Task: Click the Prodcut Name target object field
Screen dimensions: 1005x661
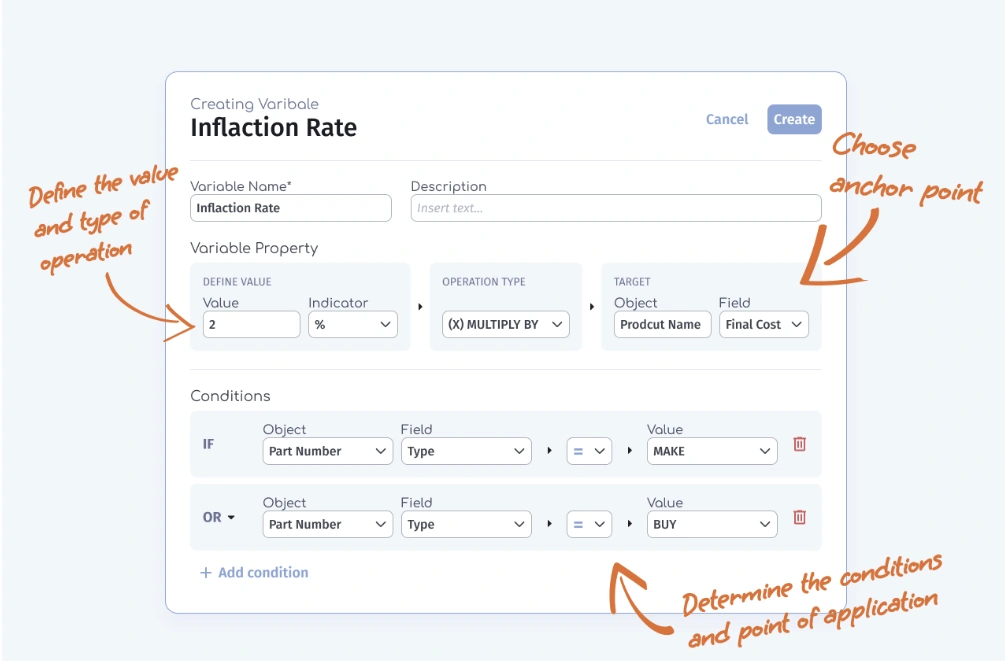Action: 662,324
